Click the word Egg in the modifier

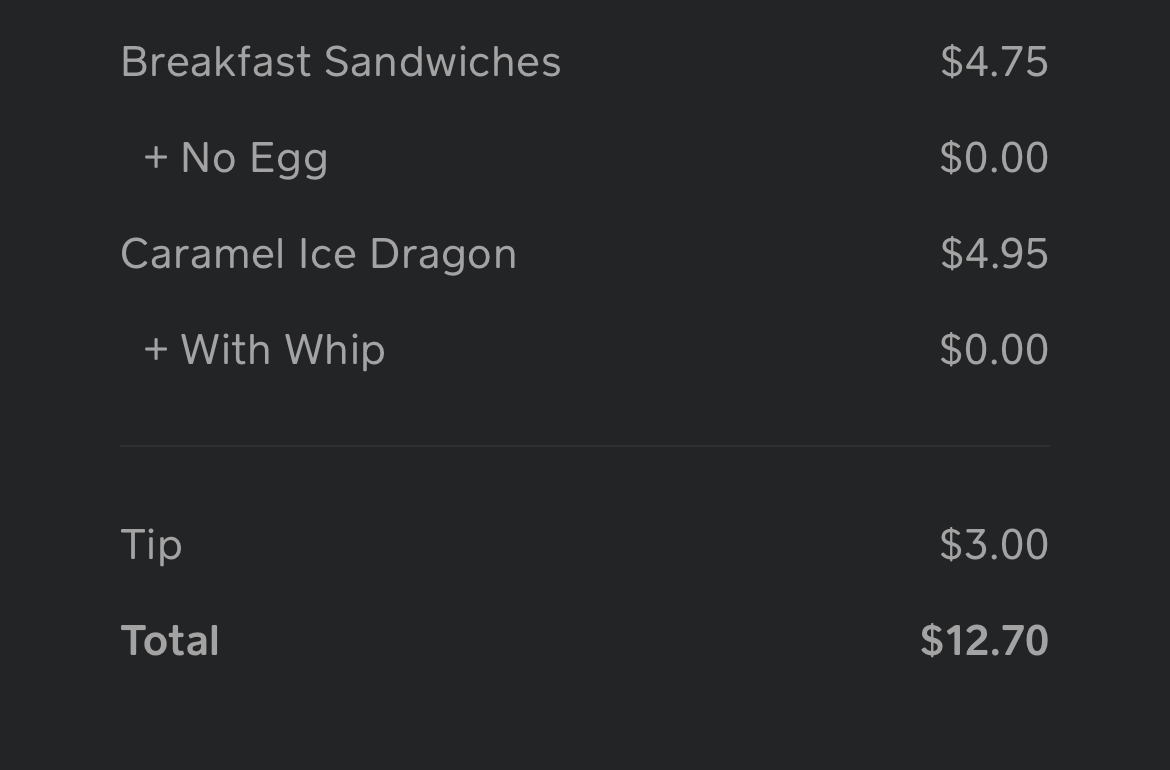coord(288,158)
